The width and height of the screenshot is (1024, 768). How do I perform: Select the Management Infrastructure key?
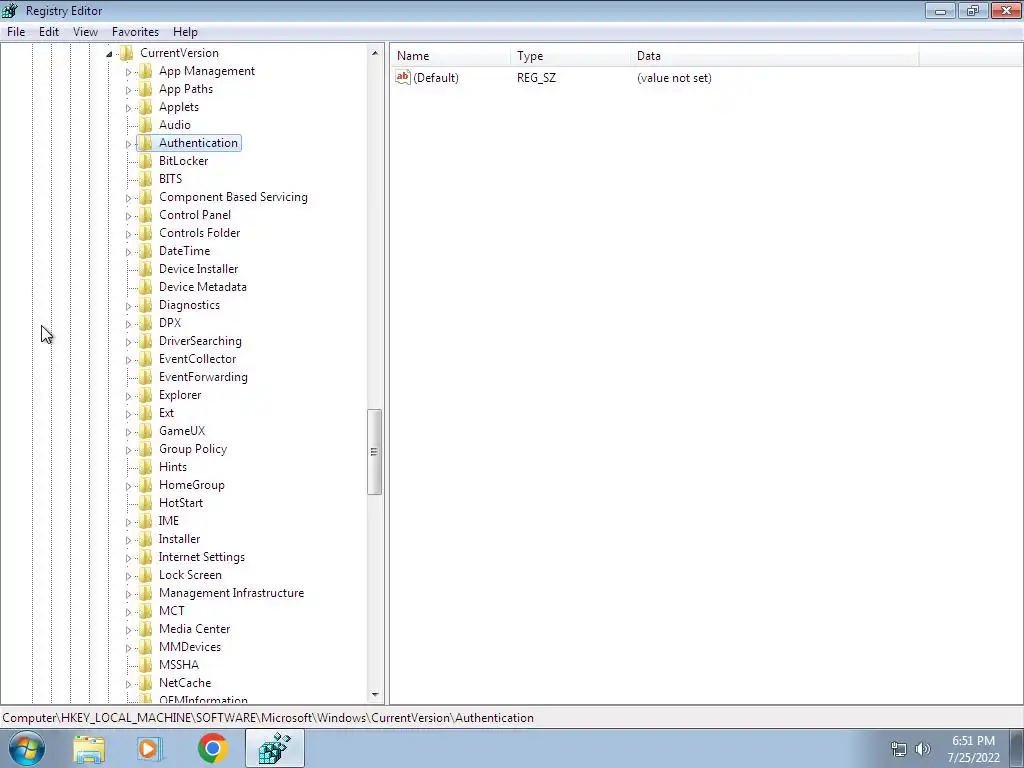click(x=231, y=593)
